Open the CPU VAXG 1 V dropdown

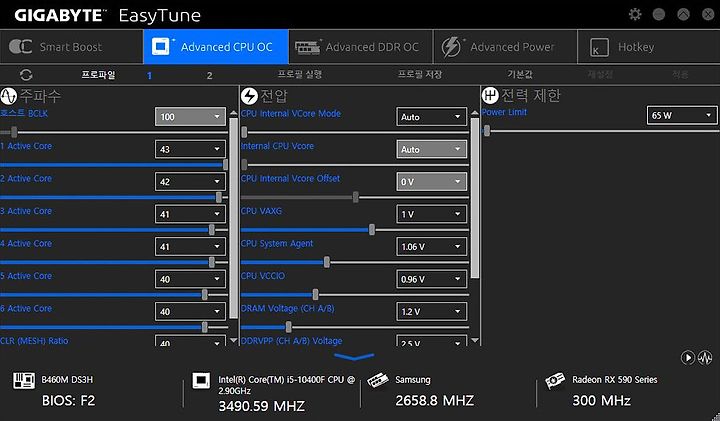pyautogui.click(x=431, y=214)
